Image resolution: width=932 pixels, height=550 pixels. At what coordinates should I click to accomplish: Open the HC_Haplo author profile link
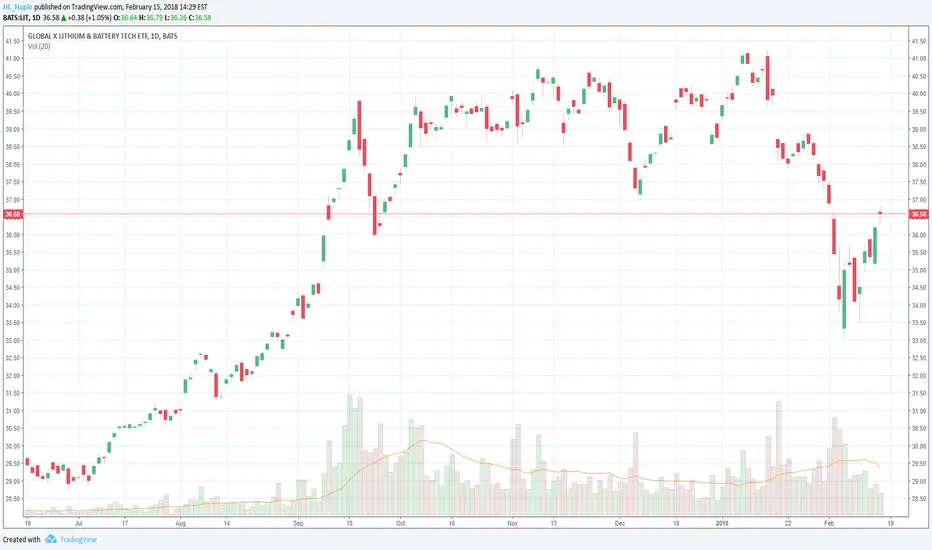(18, 7)
